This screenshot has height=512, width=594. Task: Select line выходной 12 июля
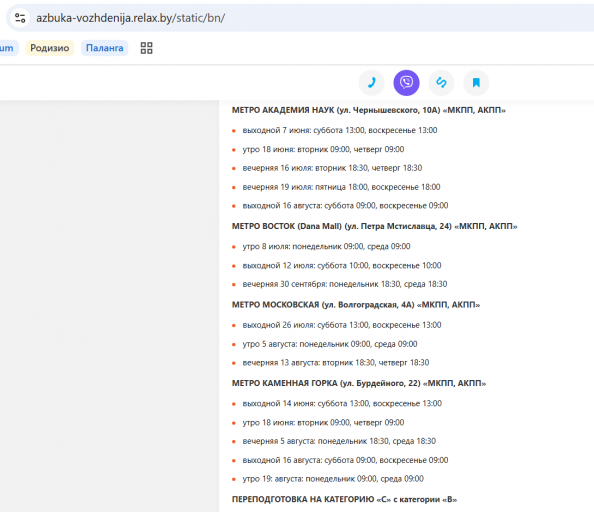click(x=342, y=265)
